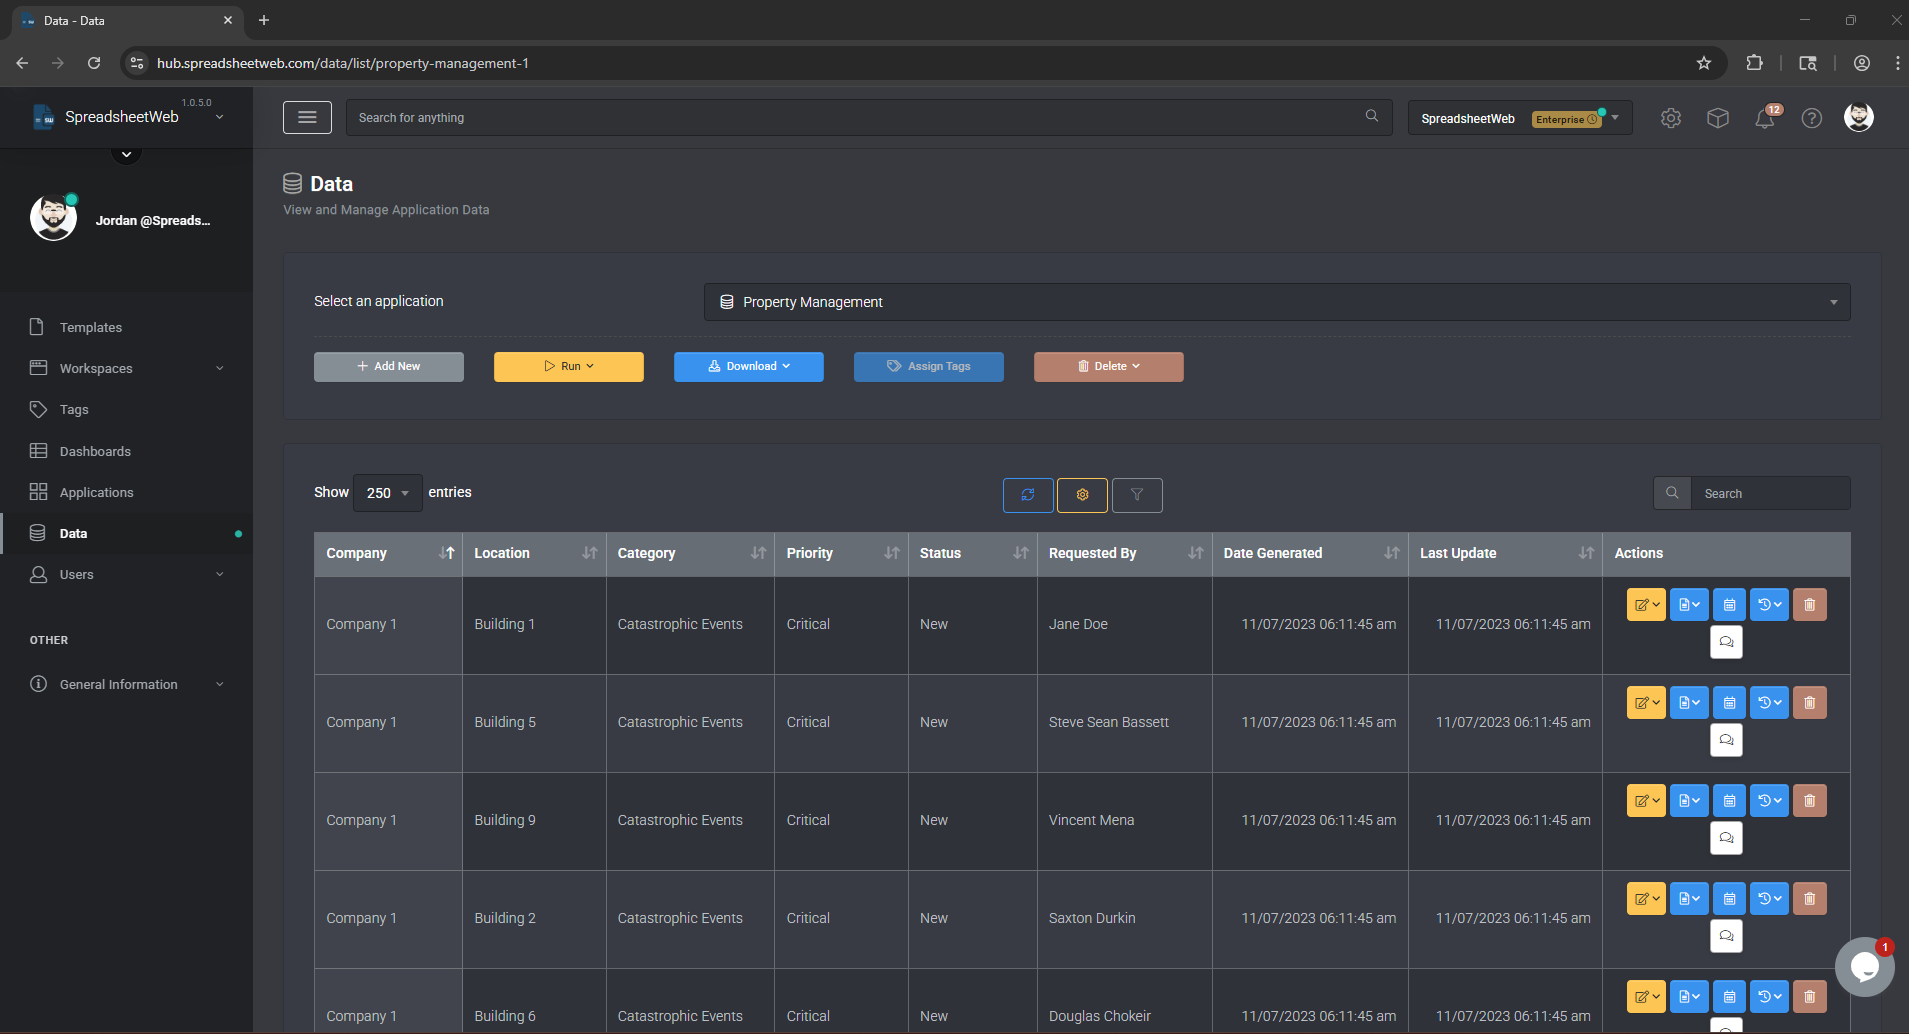Click the Add New button
The height and width of the screenshot is (1034, 1909).
tap(388, 367)
